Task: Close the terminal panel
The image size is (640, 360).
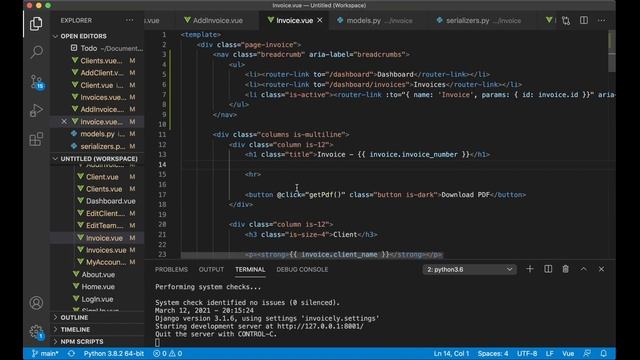Action: click(x=601, y=269)
